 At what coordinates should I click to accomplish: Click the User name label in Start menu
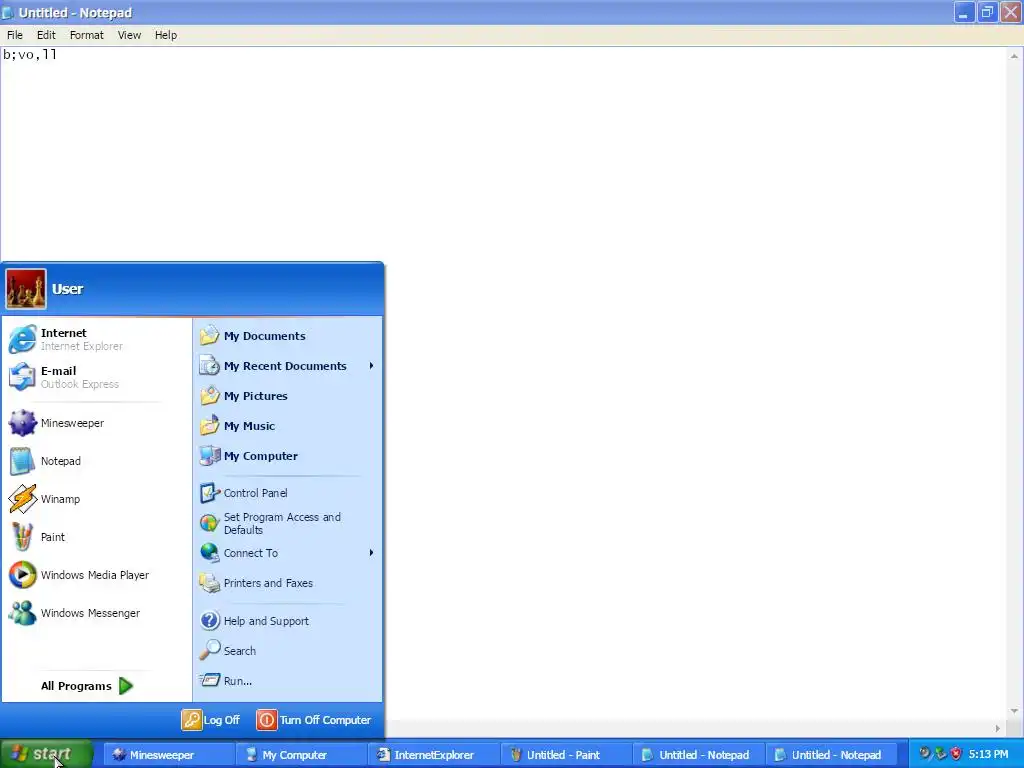pos(67,289)
